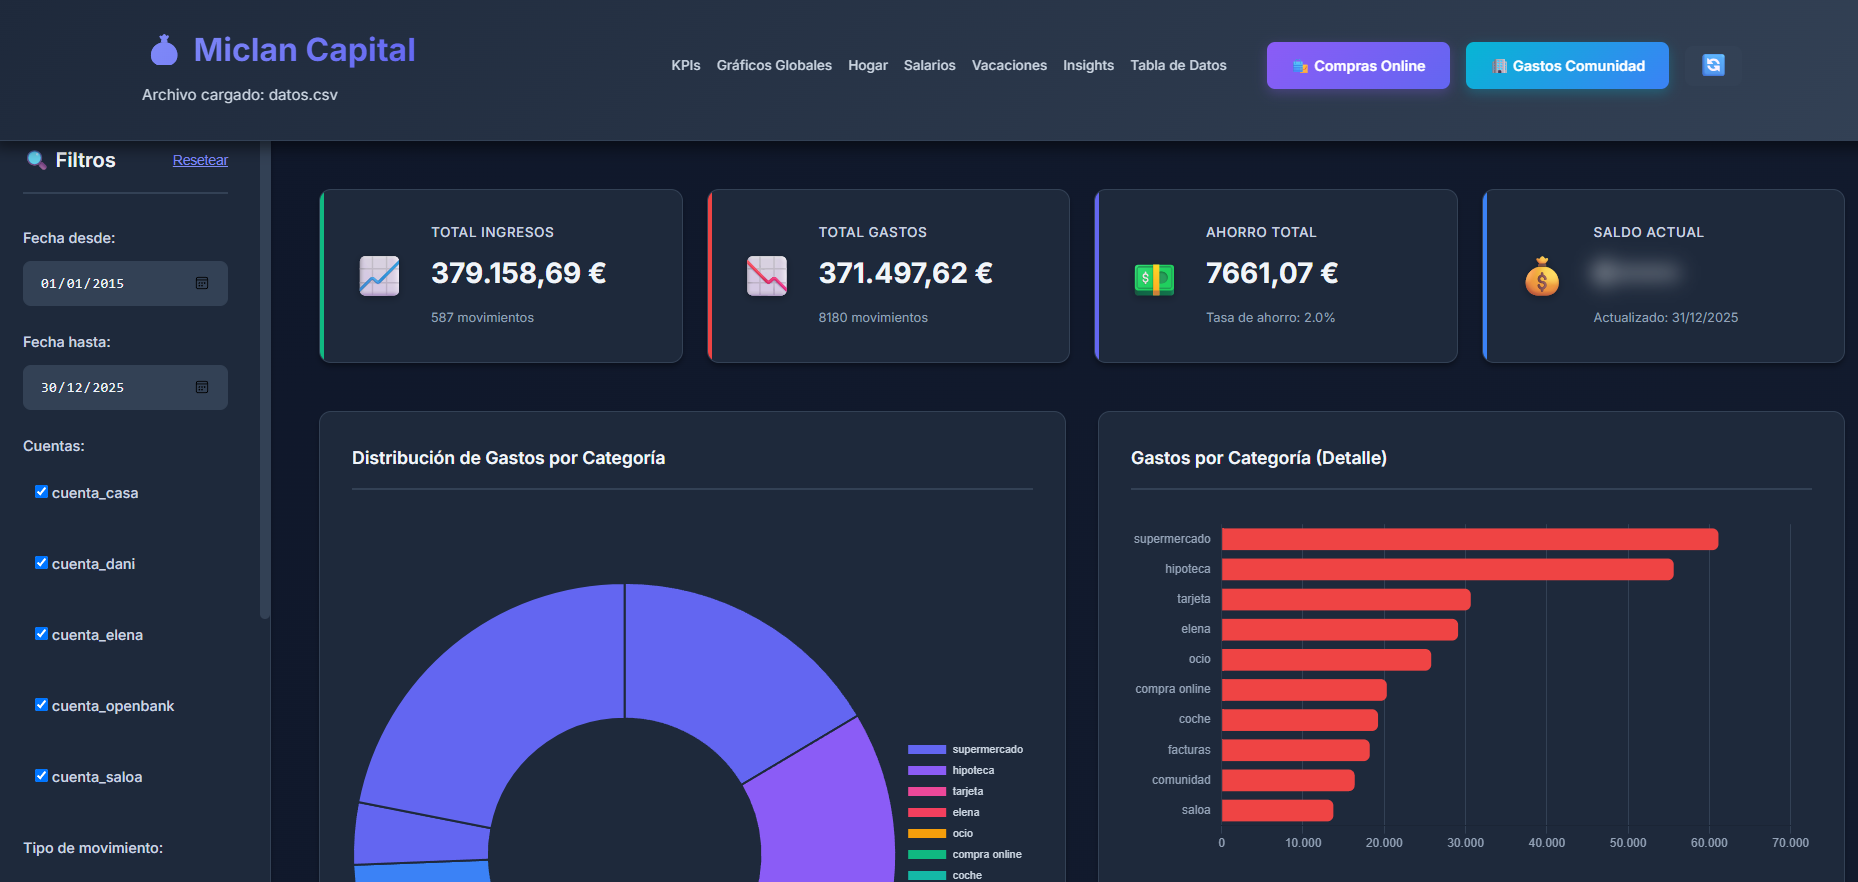The height and width of the screenshot is (882, 1858).
Task: Click the Miclan Capital title text
Action: [304, 50]
